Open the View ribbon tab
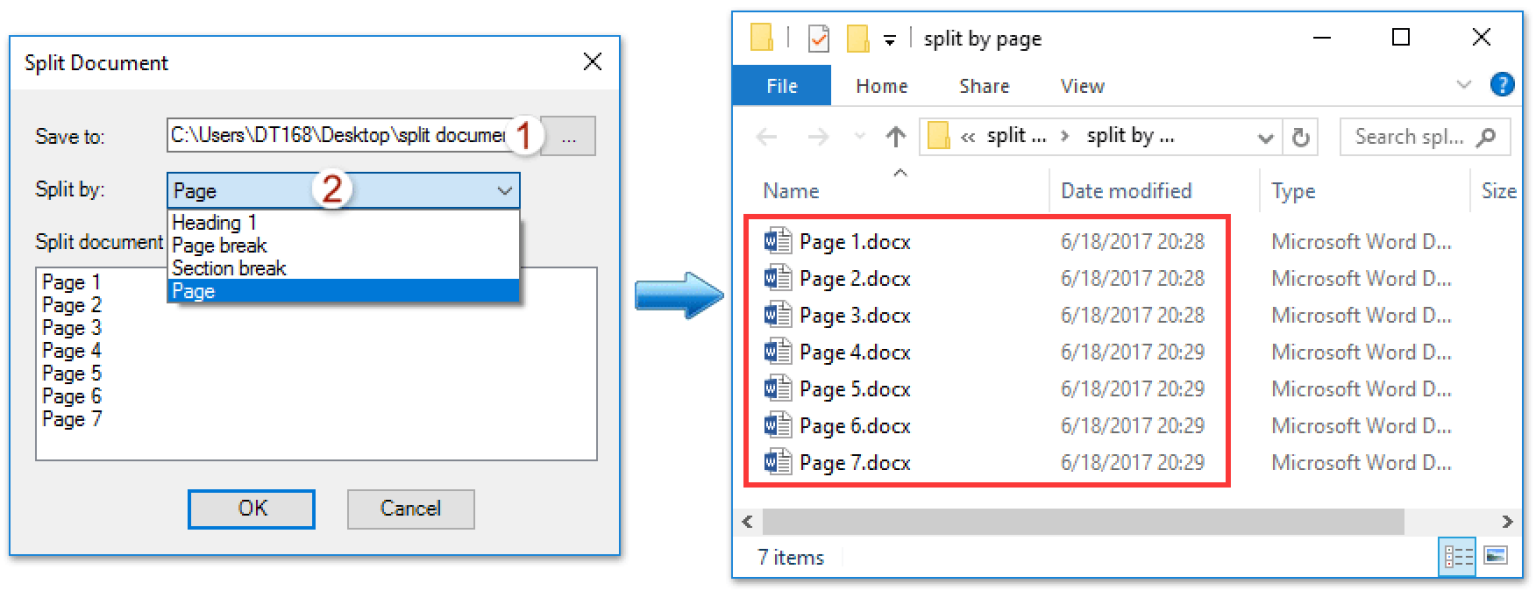This screenshot has width=1536, height=591. pyautogui.click(x=1082, y=86)
